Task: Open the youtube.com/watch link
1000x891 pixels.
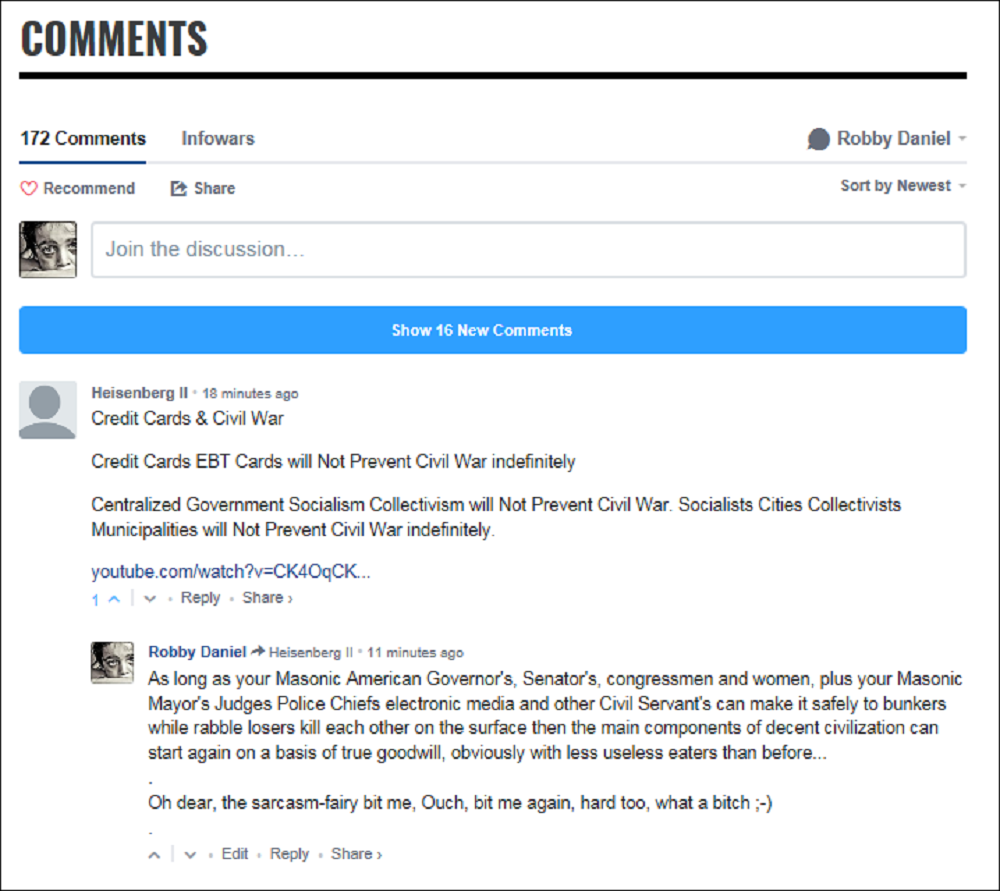Action: coord(231,572)
